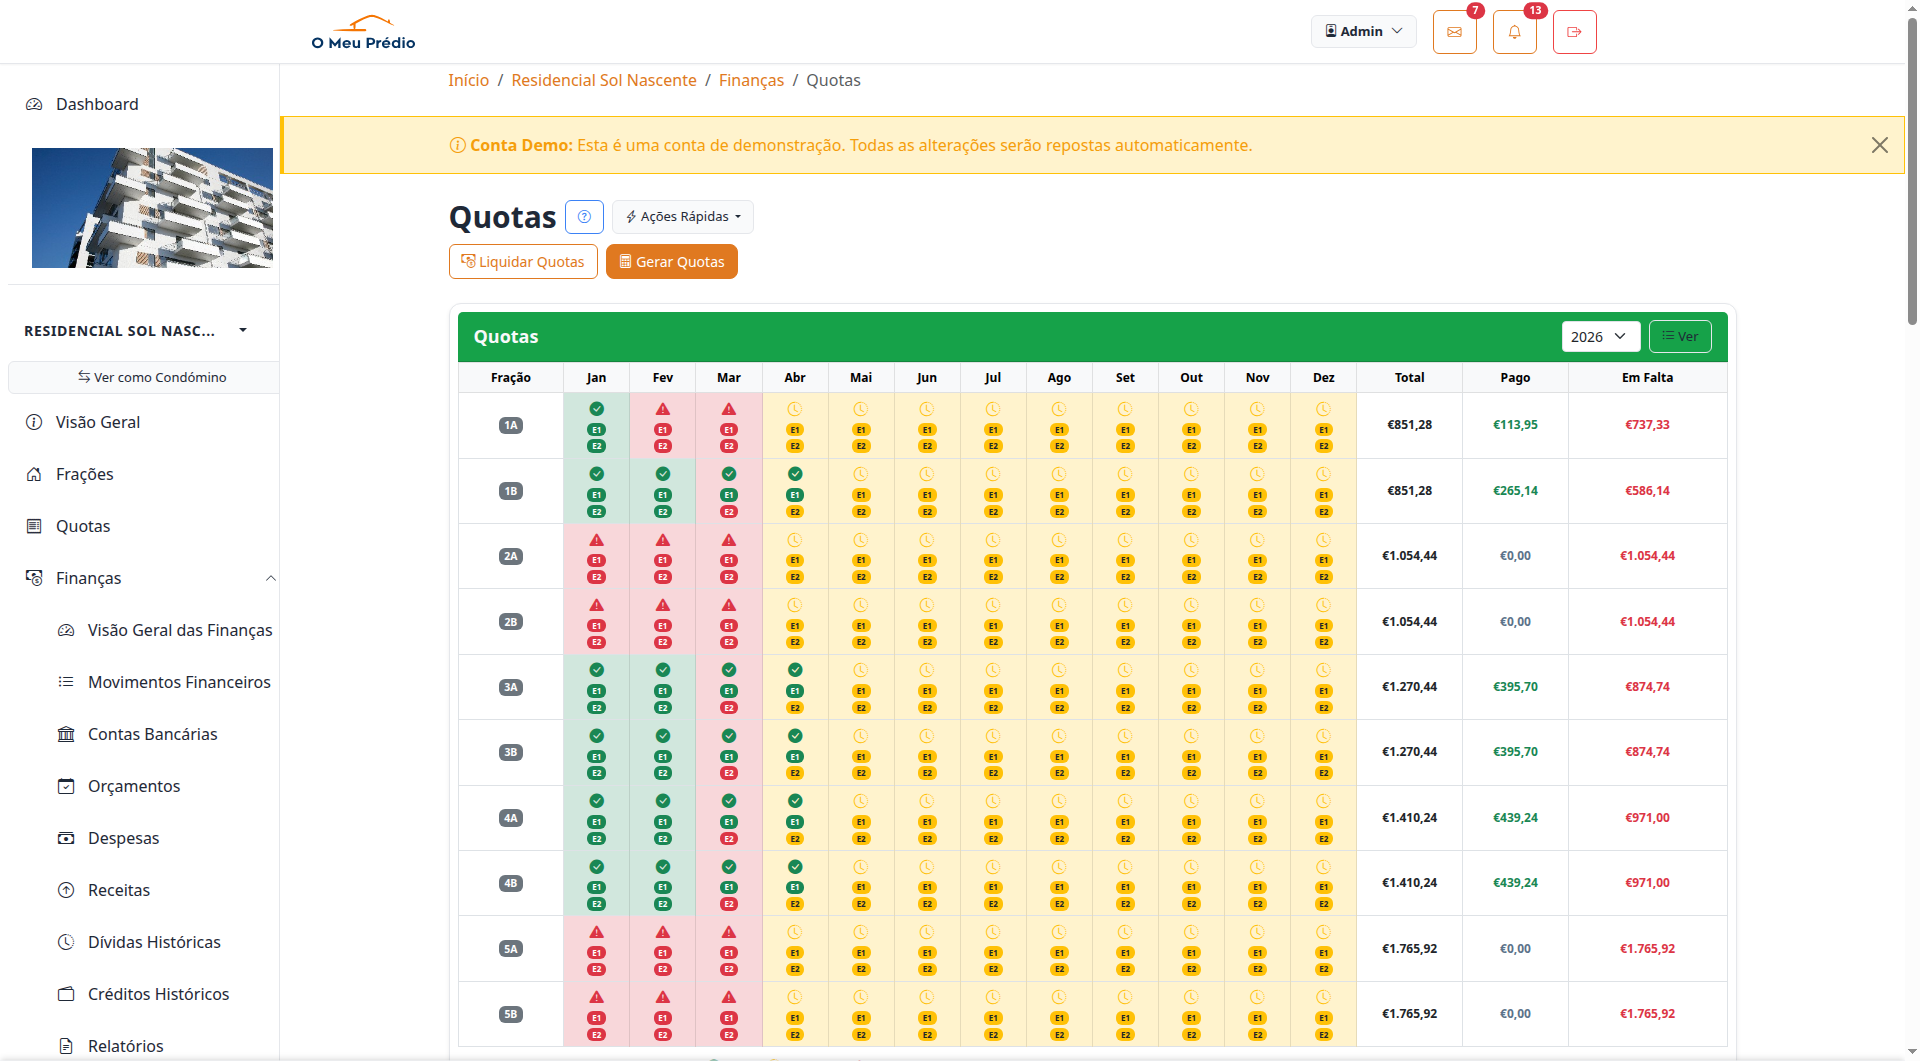Click the logout icon button

[x=1574, y=32]
